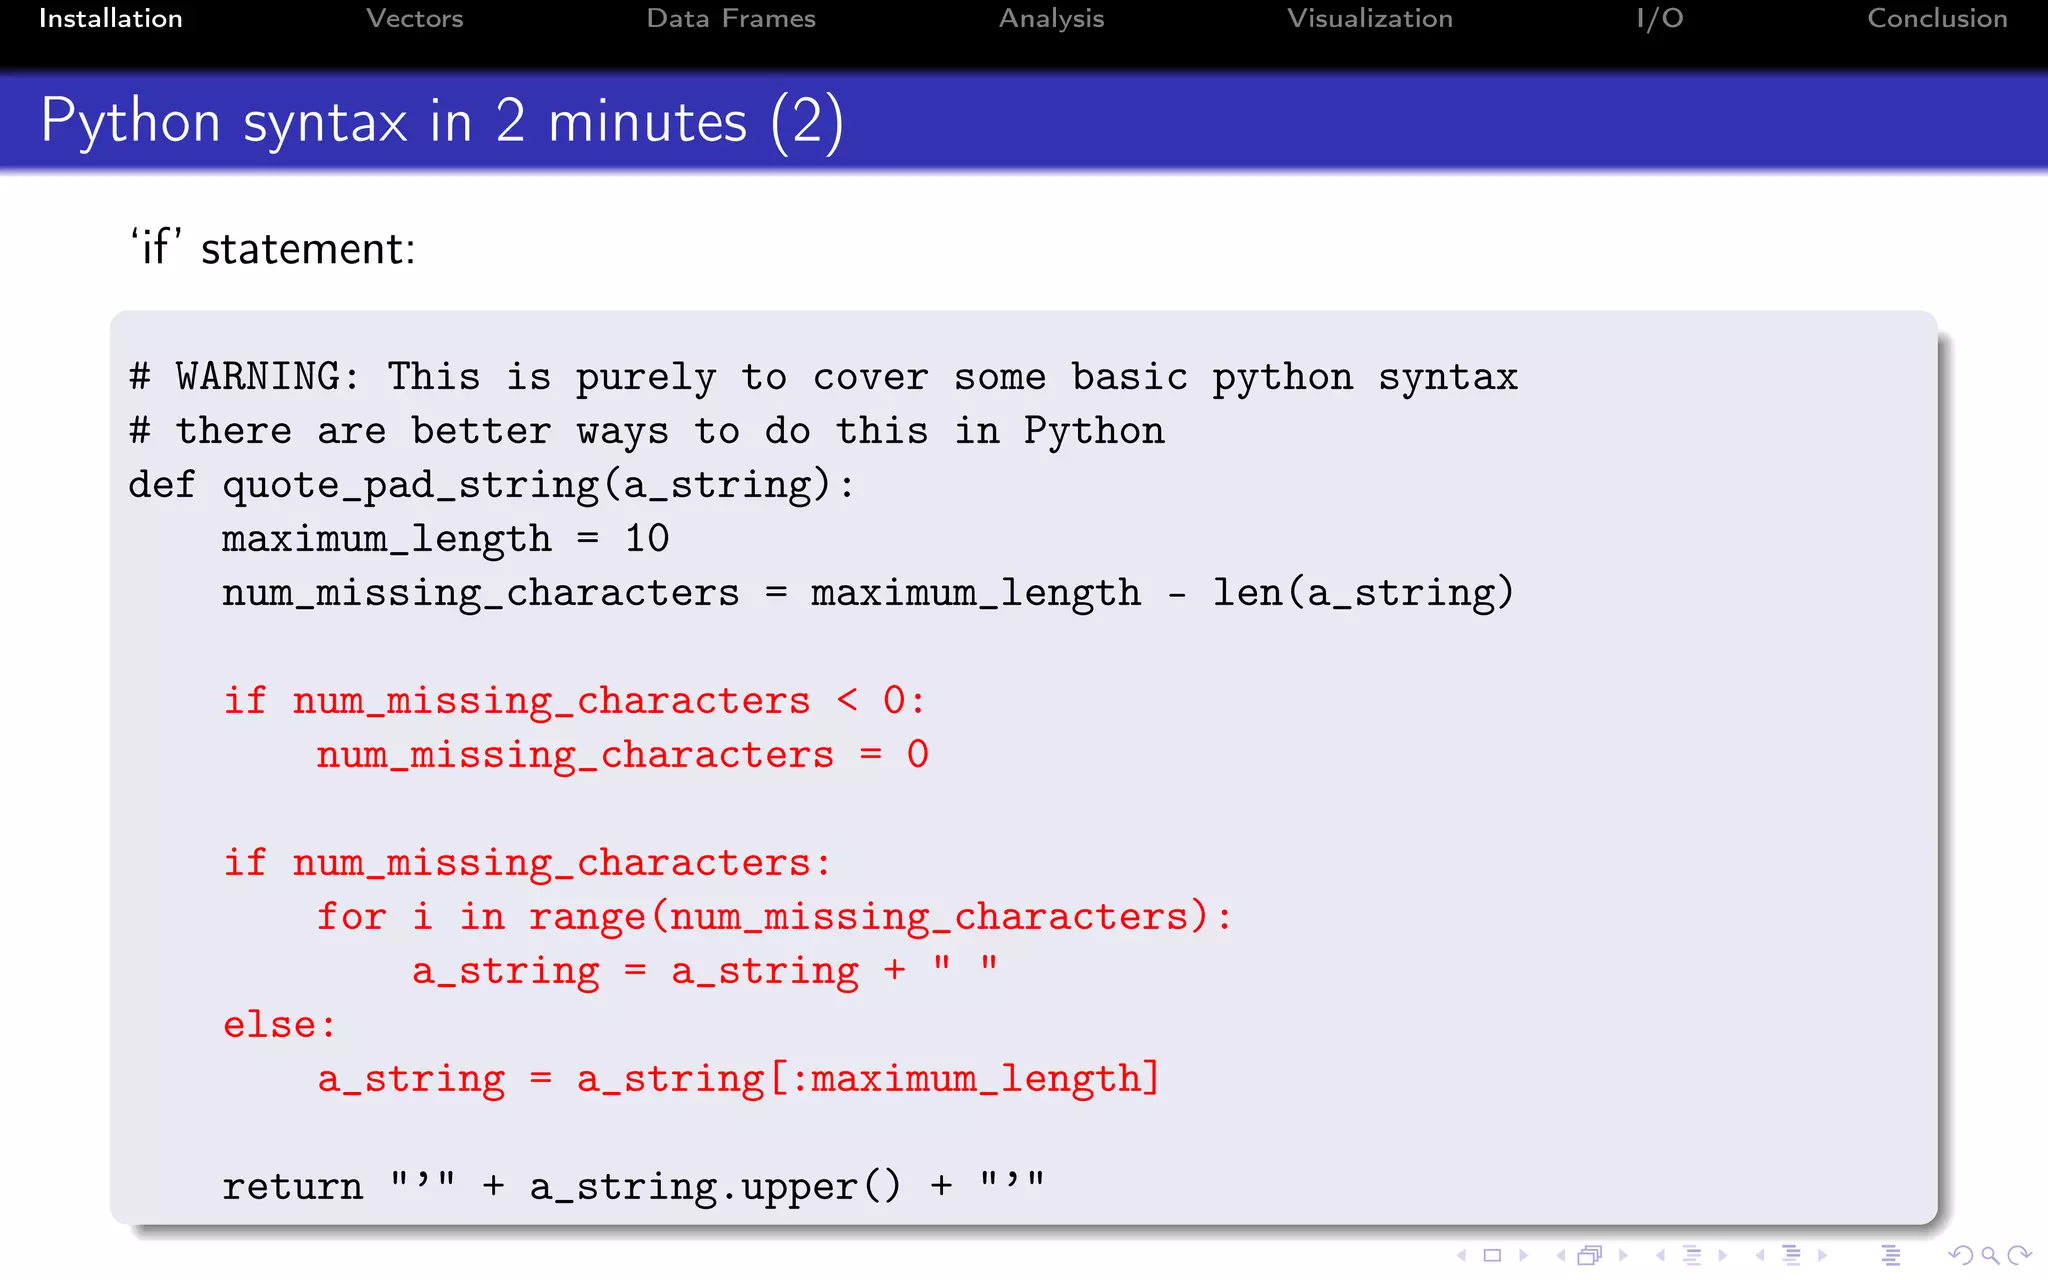Click the 'maximum_length = 10' line

coord(445,539)
